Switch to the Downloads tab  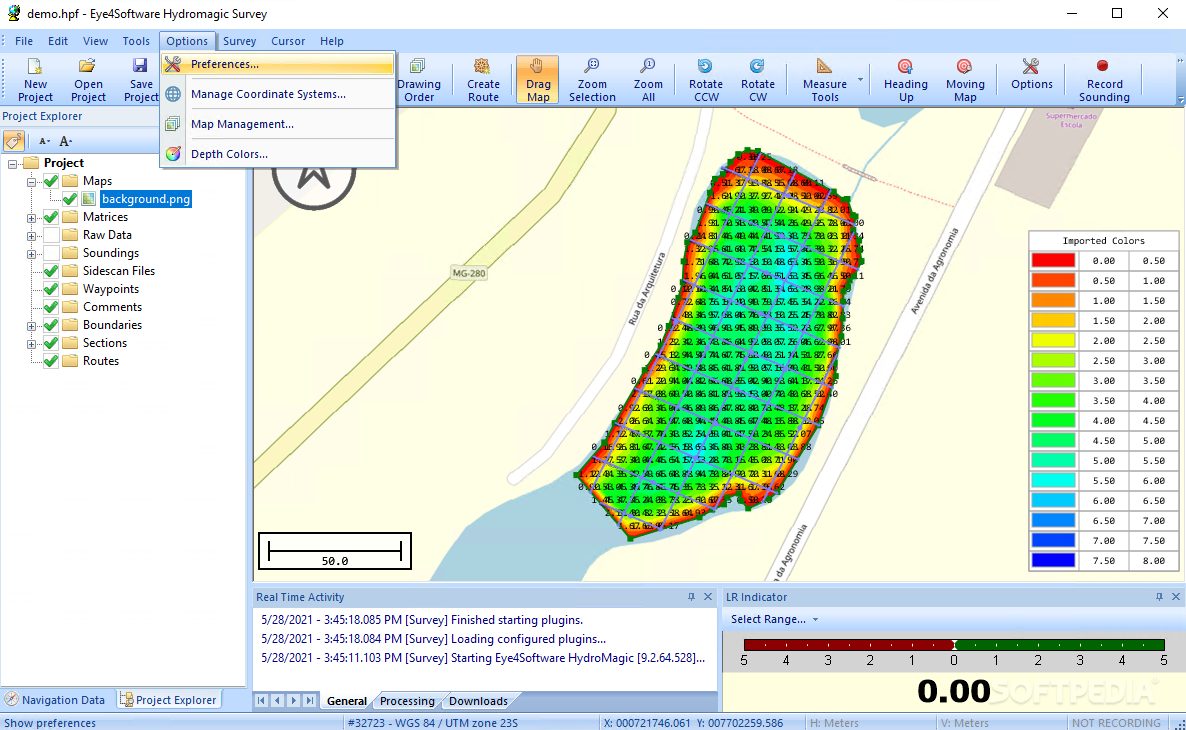tap(478, 700)
